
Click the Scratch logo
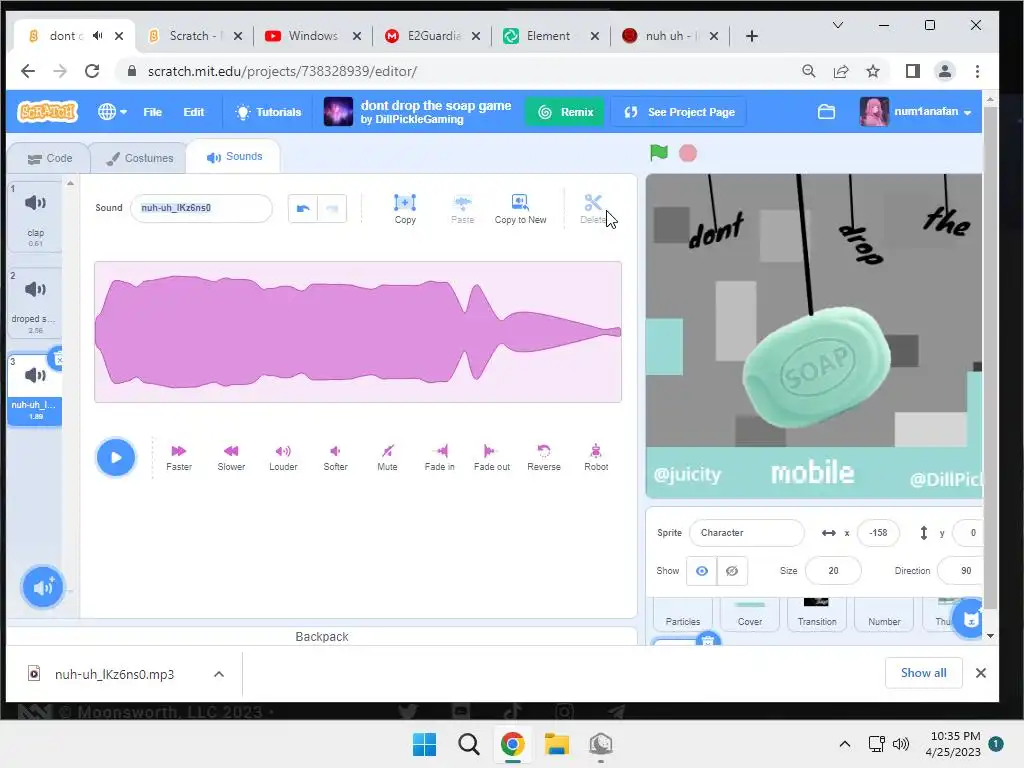pos(48,112)
